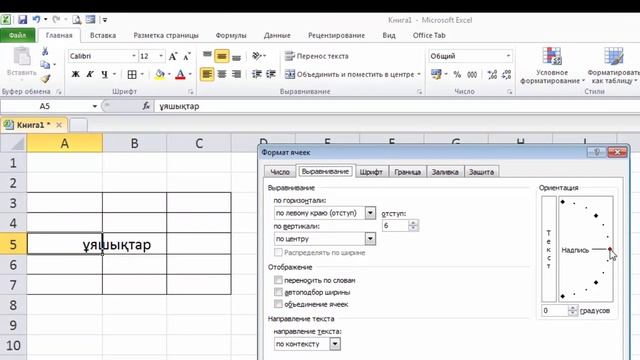640x360 pixels.
Task: Align text to bottom of cell
Action: pos(236,56)
